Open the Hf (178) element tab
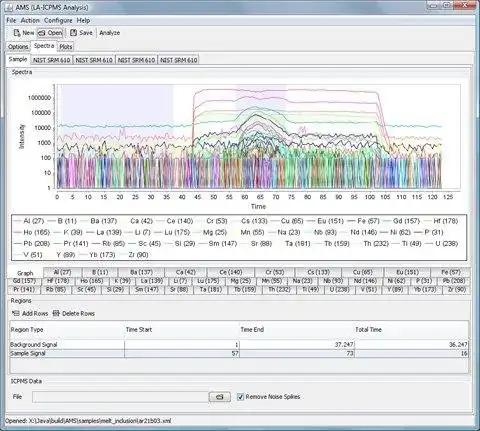Image resolution: width=480 pixels, height=431 pixels. click(x=59, y=281)
